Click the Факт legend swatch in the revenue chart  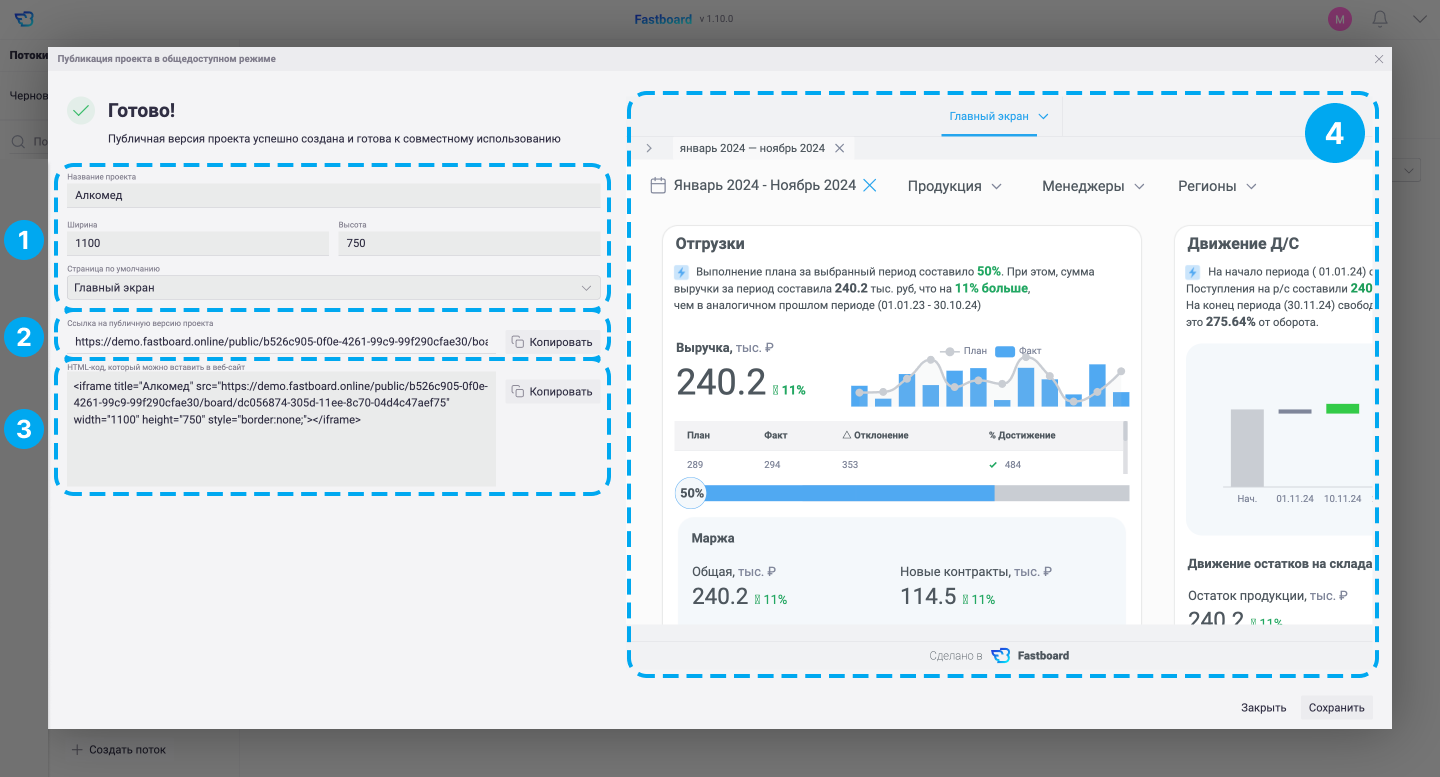tap(1004, 351)
